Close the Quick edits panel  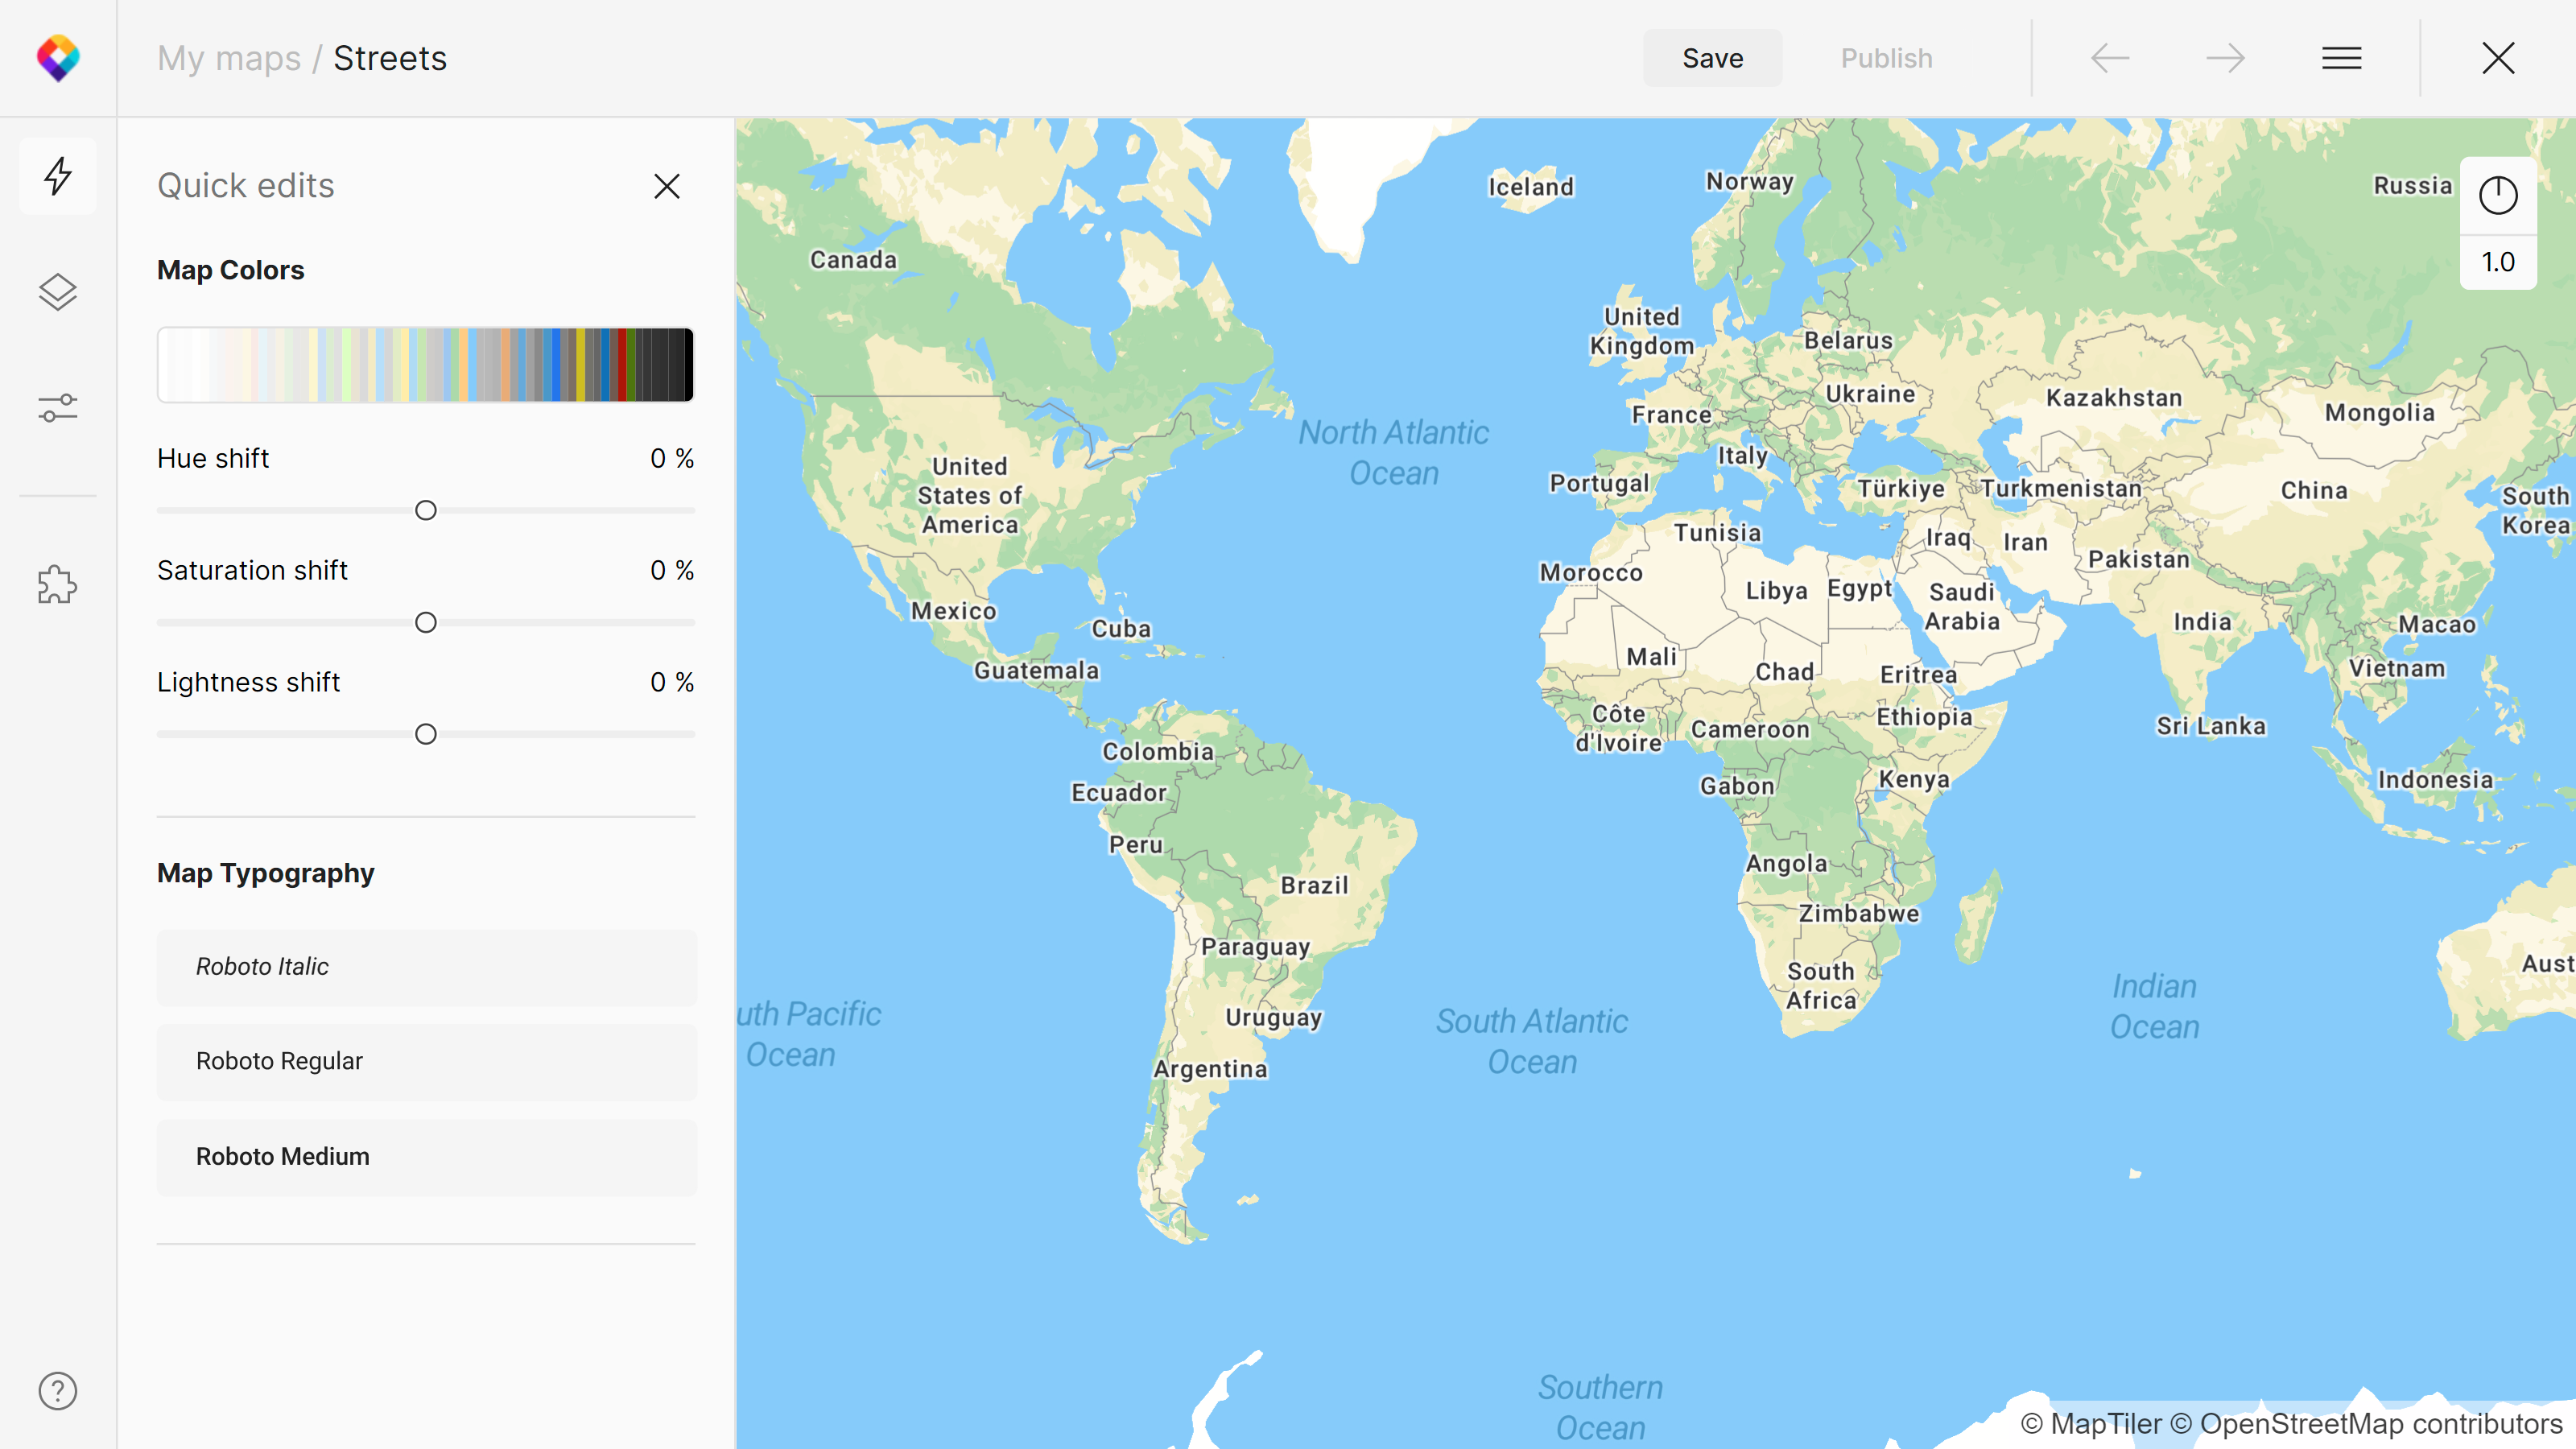coord(667,186)
